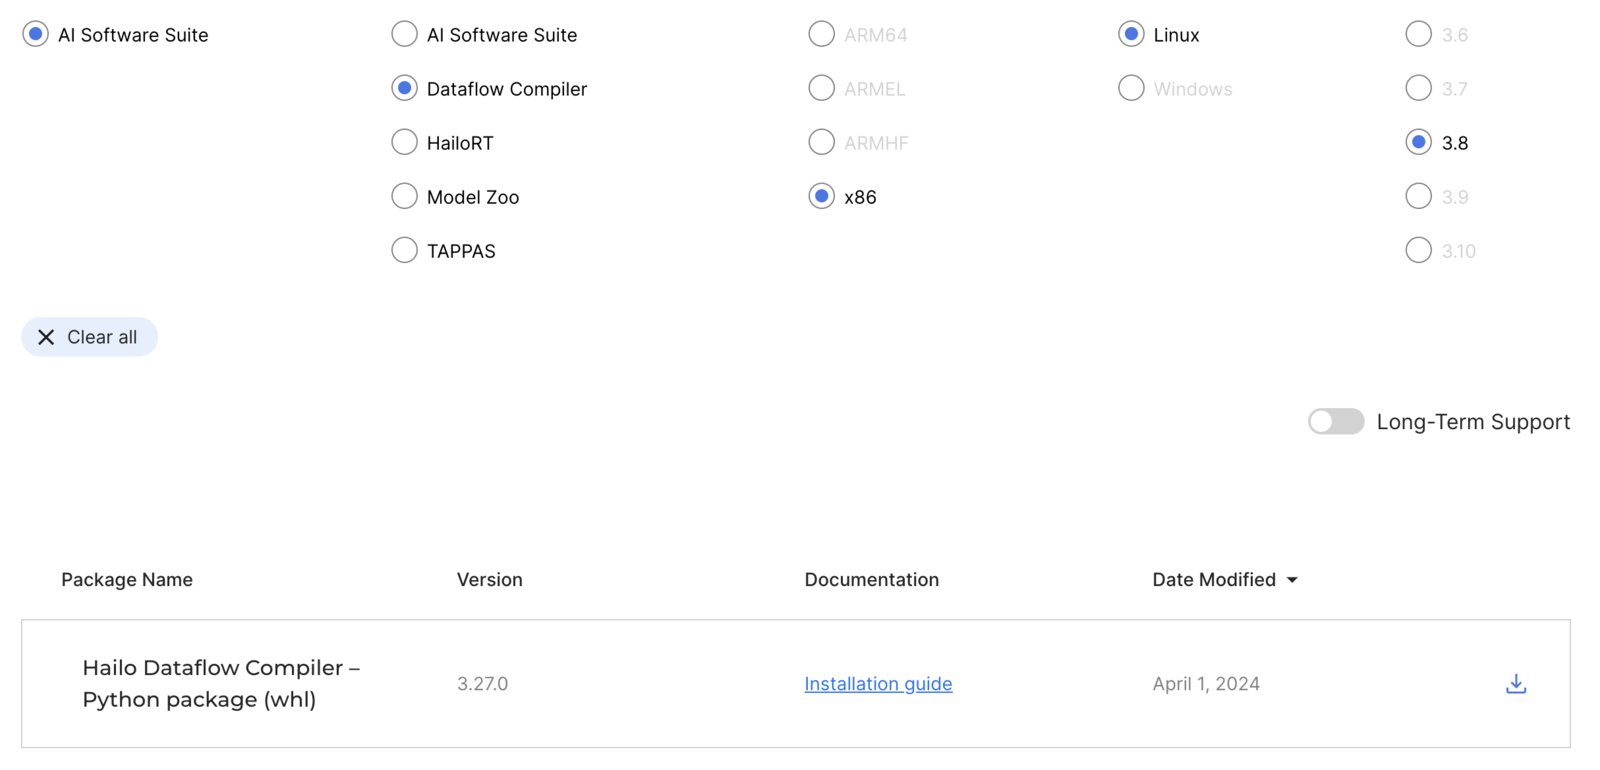Viewport: 1600px width, 770px height.
Task: Select the Linux operating system option
Action: pos(1131,35)
